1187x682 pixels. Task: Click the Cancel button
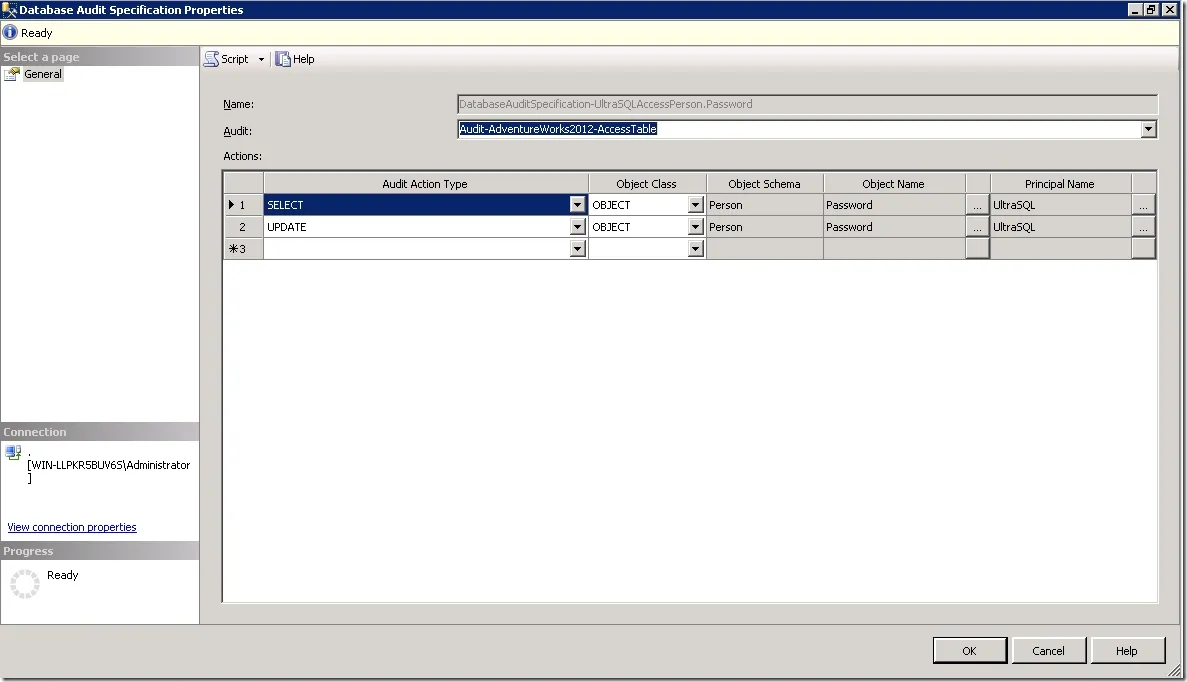coord(1048,651)
